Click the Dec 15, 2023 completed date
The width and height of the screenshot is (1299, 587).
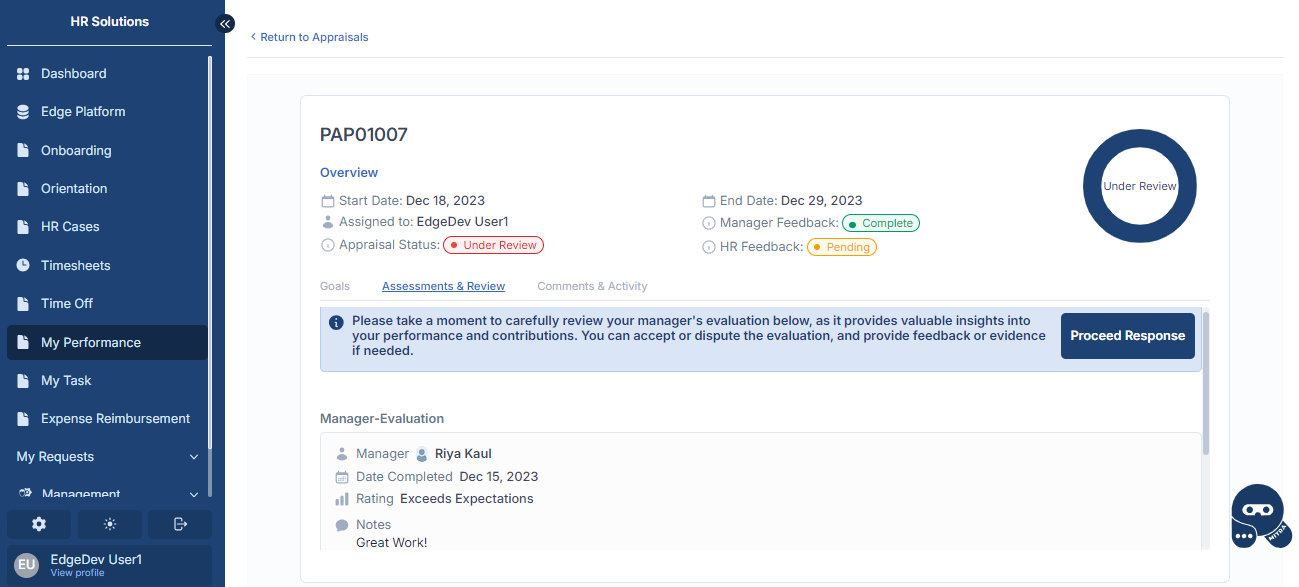(x=499, y=477)
